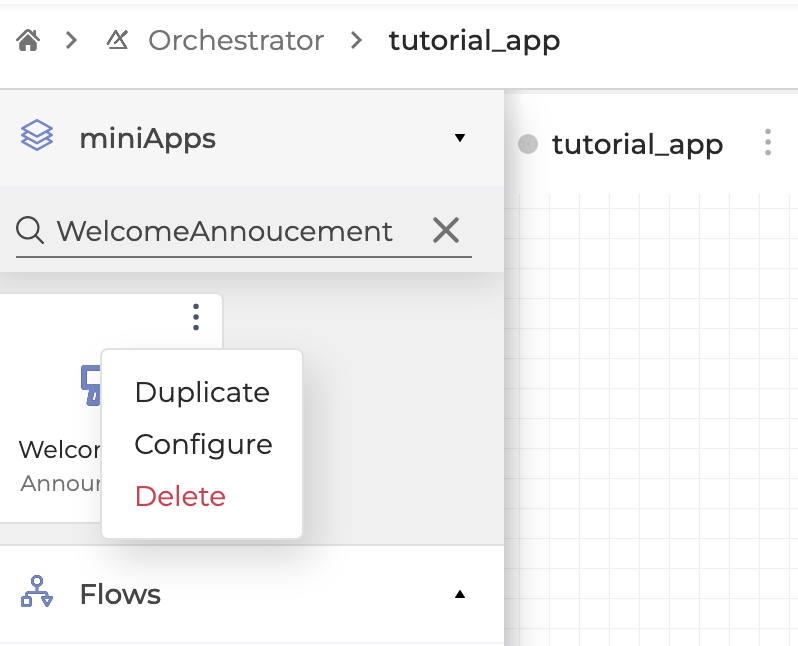Select the red Delete menu option
This screenshot has height=646, width=798.
click(x=180, y=496)
